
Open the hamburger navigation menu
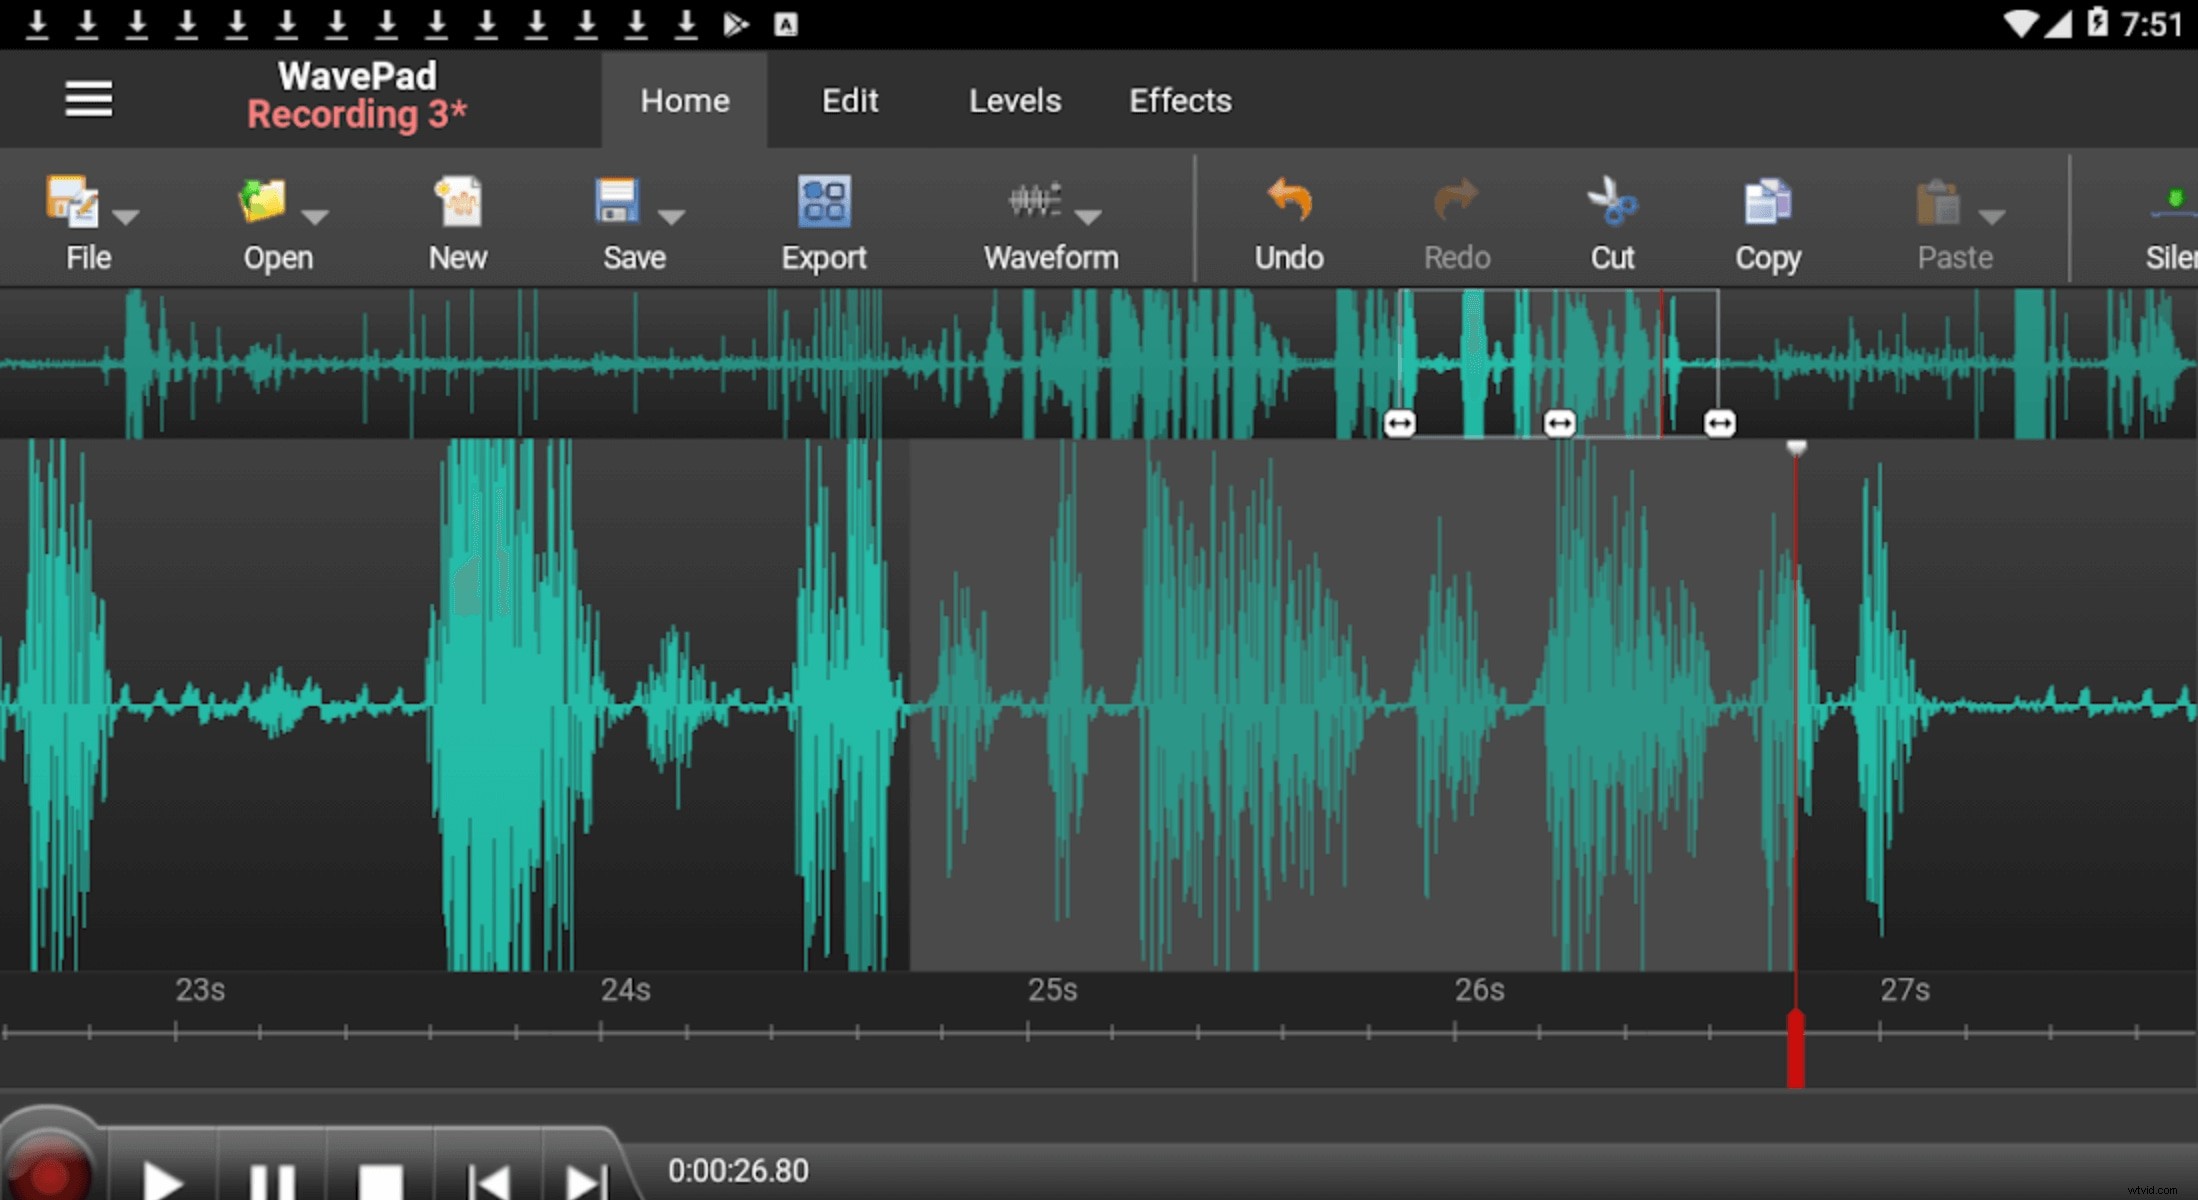pyautogui.click(x=88, y=99)
